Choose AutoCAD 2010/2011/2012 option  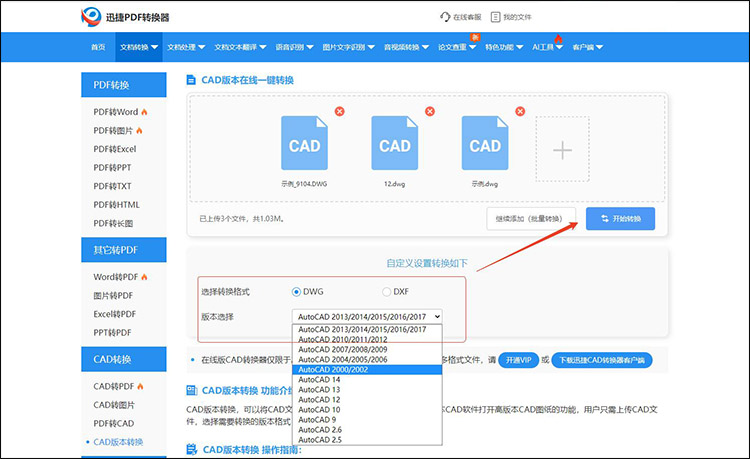367,339
